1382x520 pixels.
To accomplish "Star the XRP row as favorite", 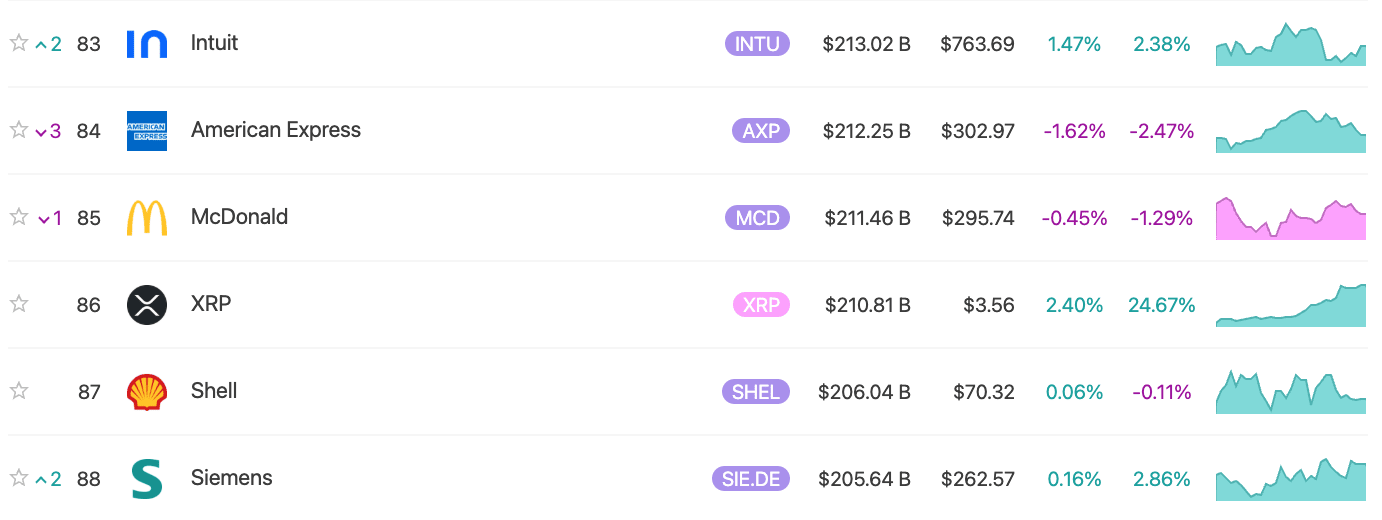I will [18, 304].
